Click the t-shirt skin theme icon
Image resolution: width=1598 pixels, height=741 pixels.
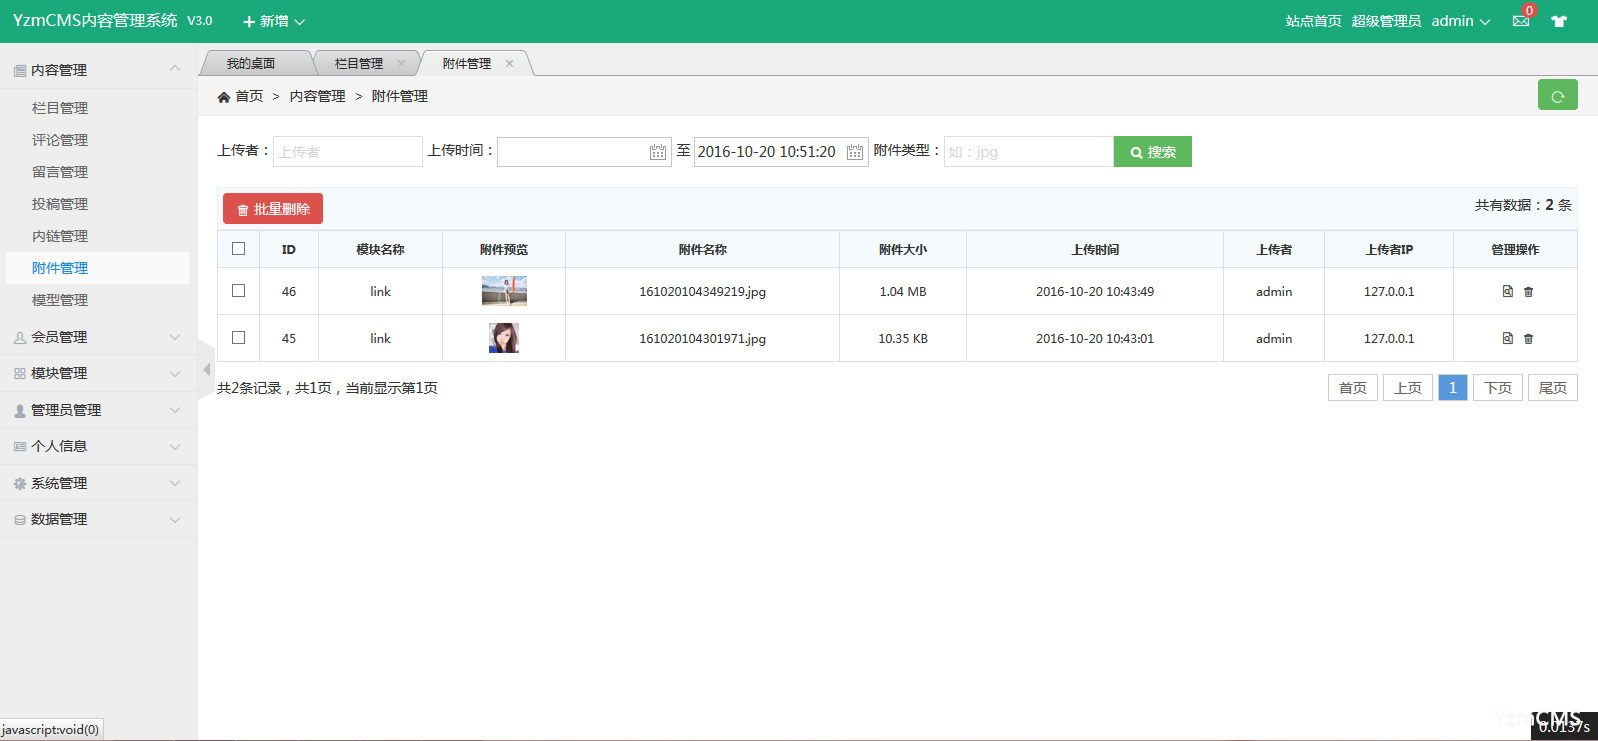tap(1558, 21)
